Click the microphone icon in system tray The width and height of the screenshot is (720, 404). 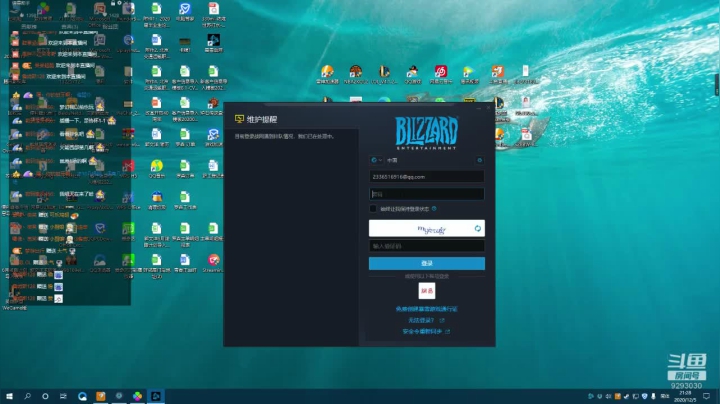point(653,396)
